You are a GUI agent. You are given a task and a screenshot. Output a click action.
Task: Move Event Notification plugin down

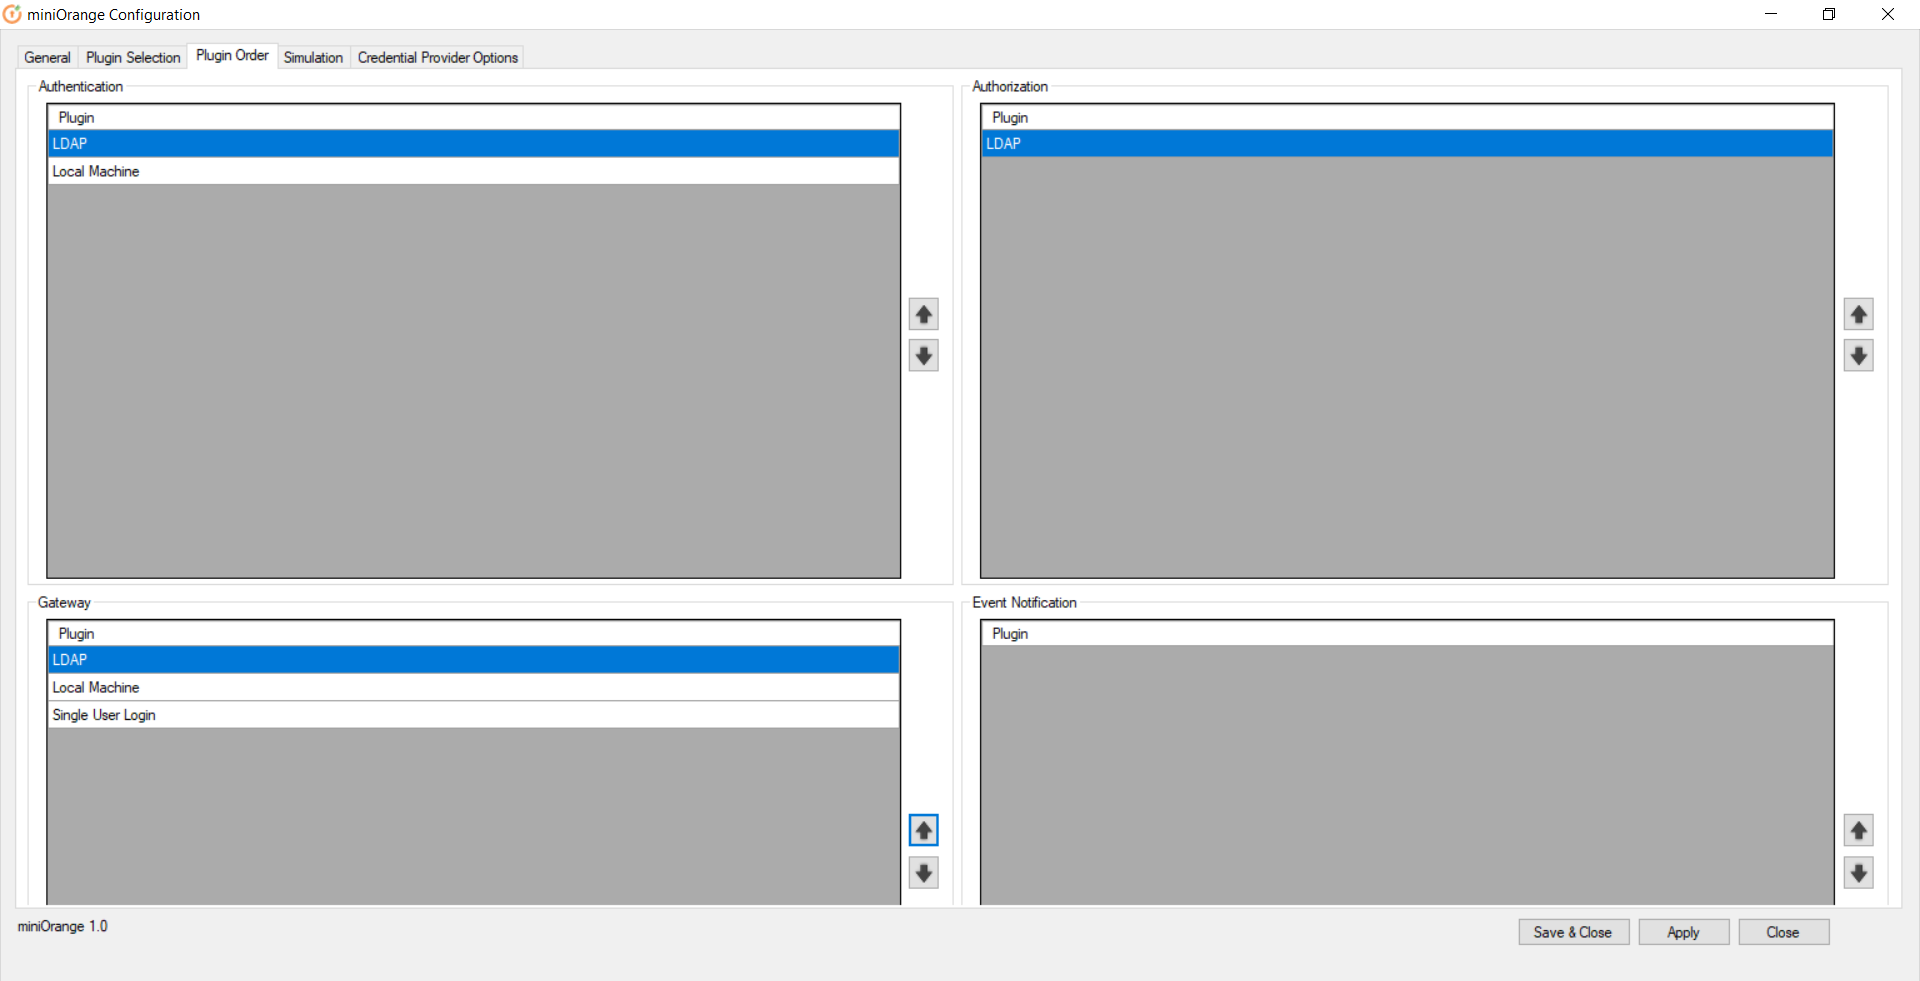coord(1858,872)
